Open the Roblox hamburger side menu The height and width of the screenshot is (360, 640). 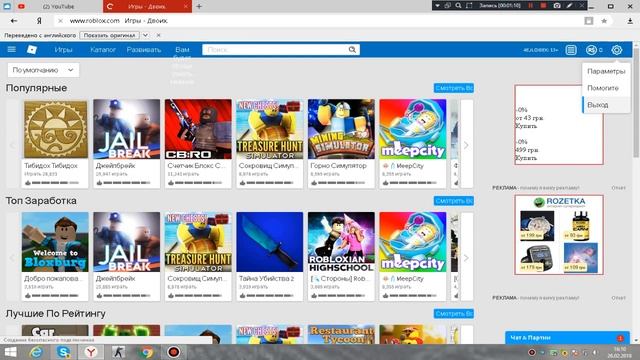click(11, 49)
